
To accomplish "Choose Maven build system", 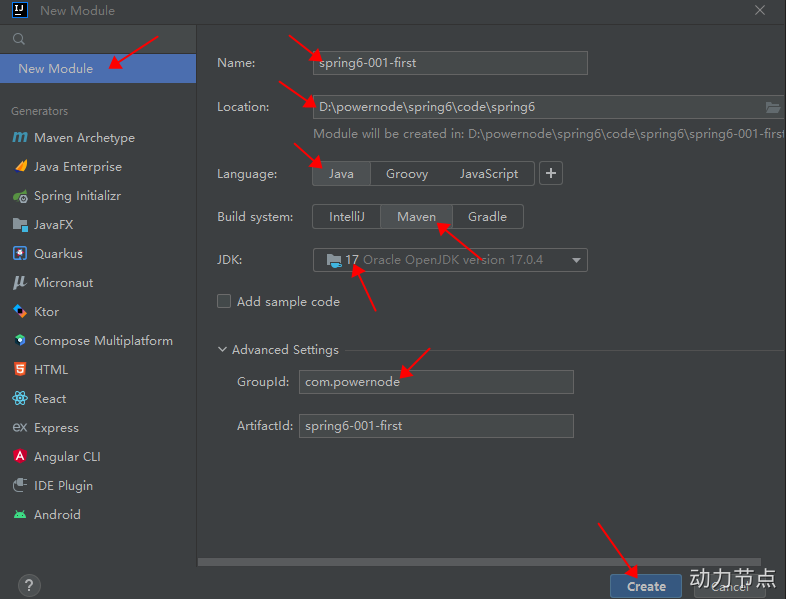I will pos(417,217).
